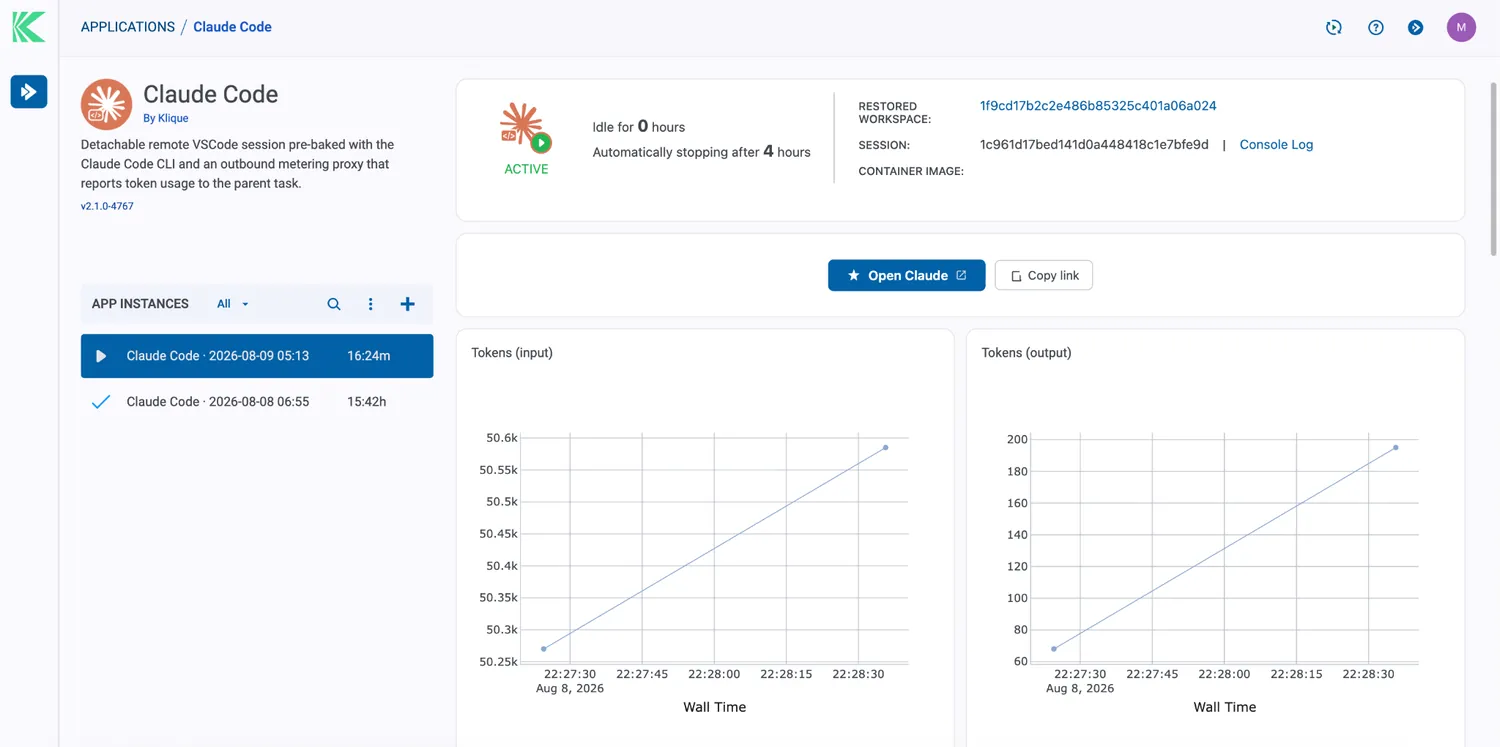Click the 'Automatically stopping after 4 hours' text
The width and height of the screenshot is (1500, 747).
(702, 152)
